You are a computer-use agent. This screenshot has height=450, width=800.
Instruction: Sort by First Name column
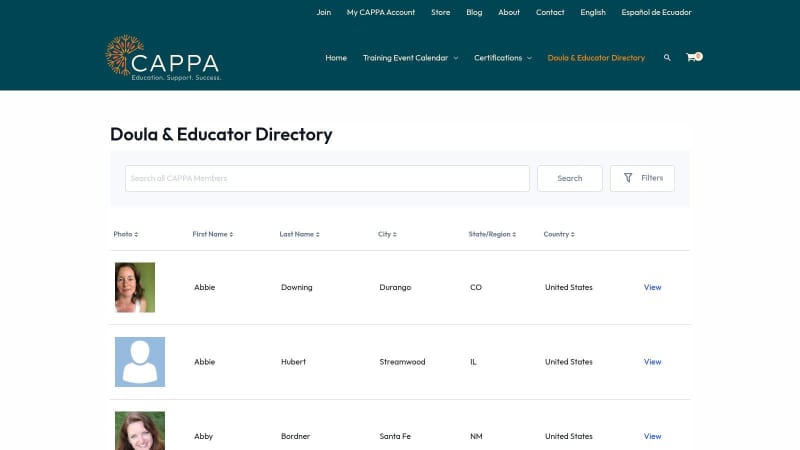click(212, 234)
